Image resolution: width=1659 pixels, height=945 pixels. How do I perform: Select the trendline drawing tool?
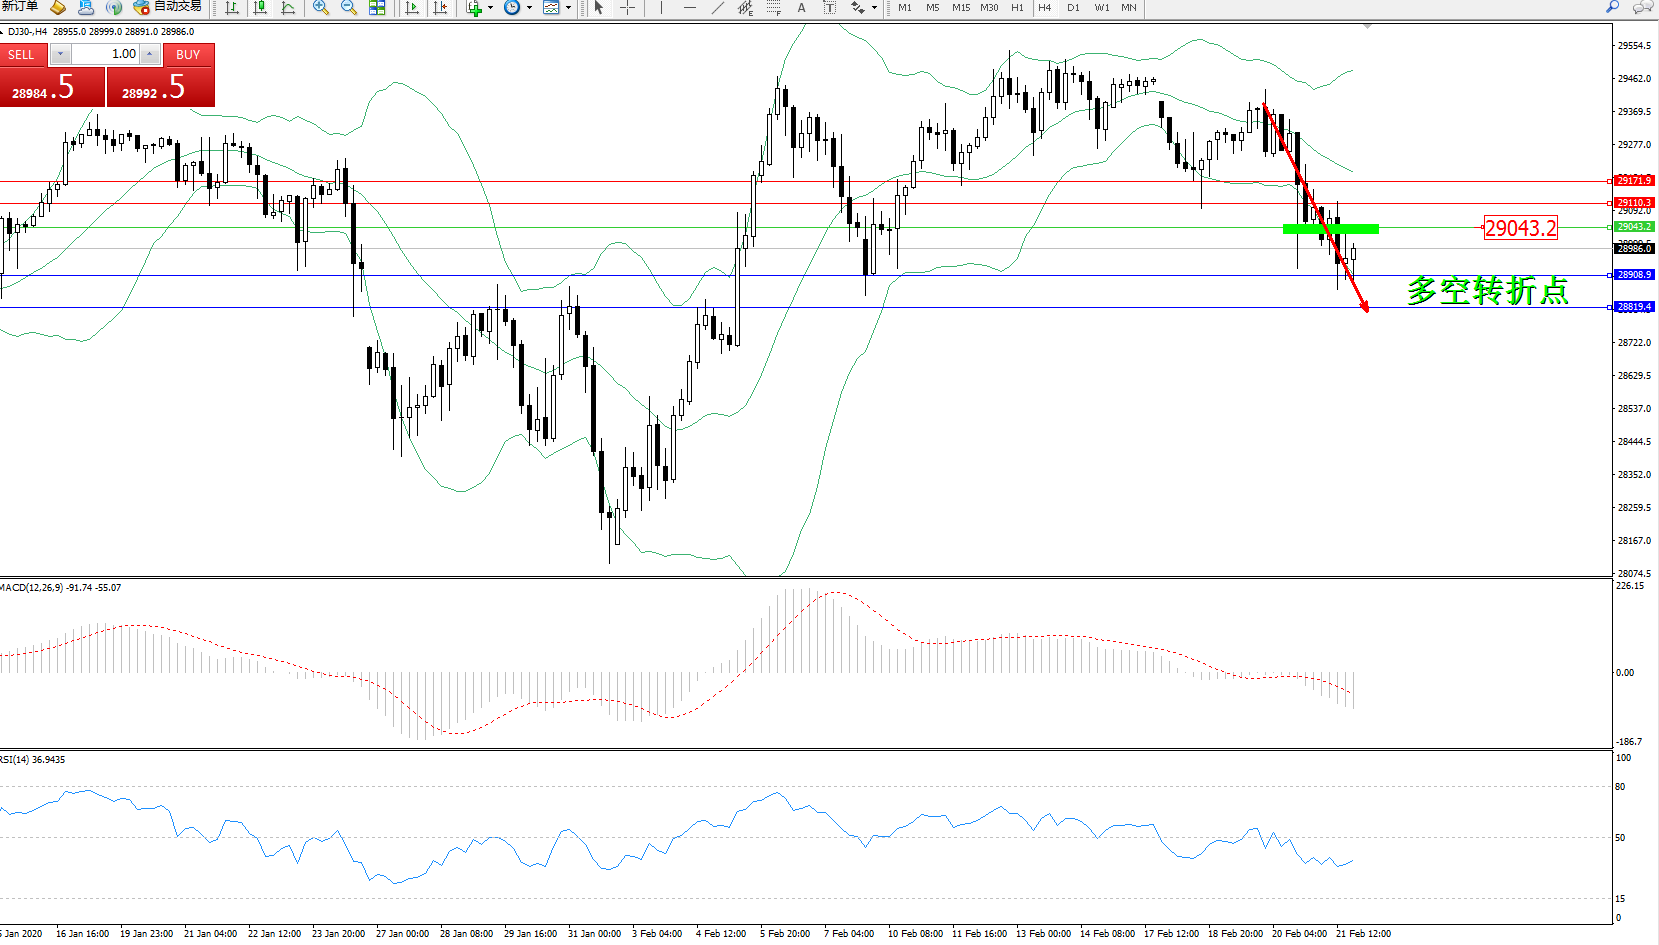[717, 8]
